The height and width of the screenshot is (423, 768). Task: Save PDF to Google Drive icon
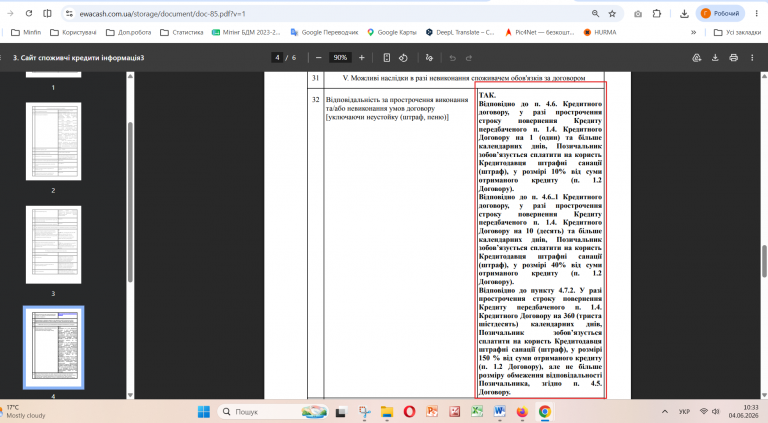[x=696, y=58]
